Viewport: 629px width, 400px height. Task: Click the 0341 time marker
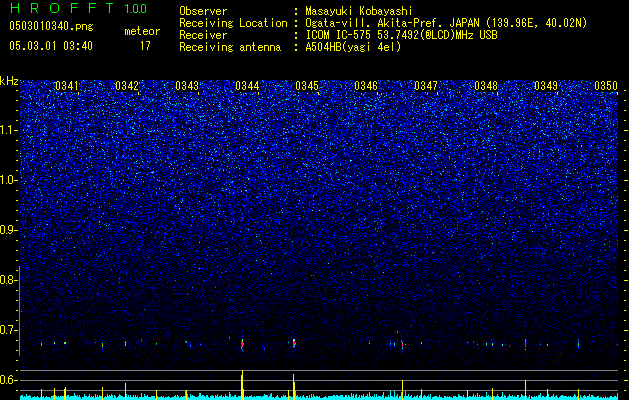tap(67, 86)
